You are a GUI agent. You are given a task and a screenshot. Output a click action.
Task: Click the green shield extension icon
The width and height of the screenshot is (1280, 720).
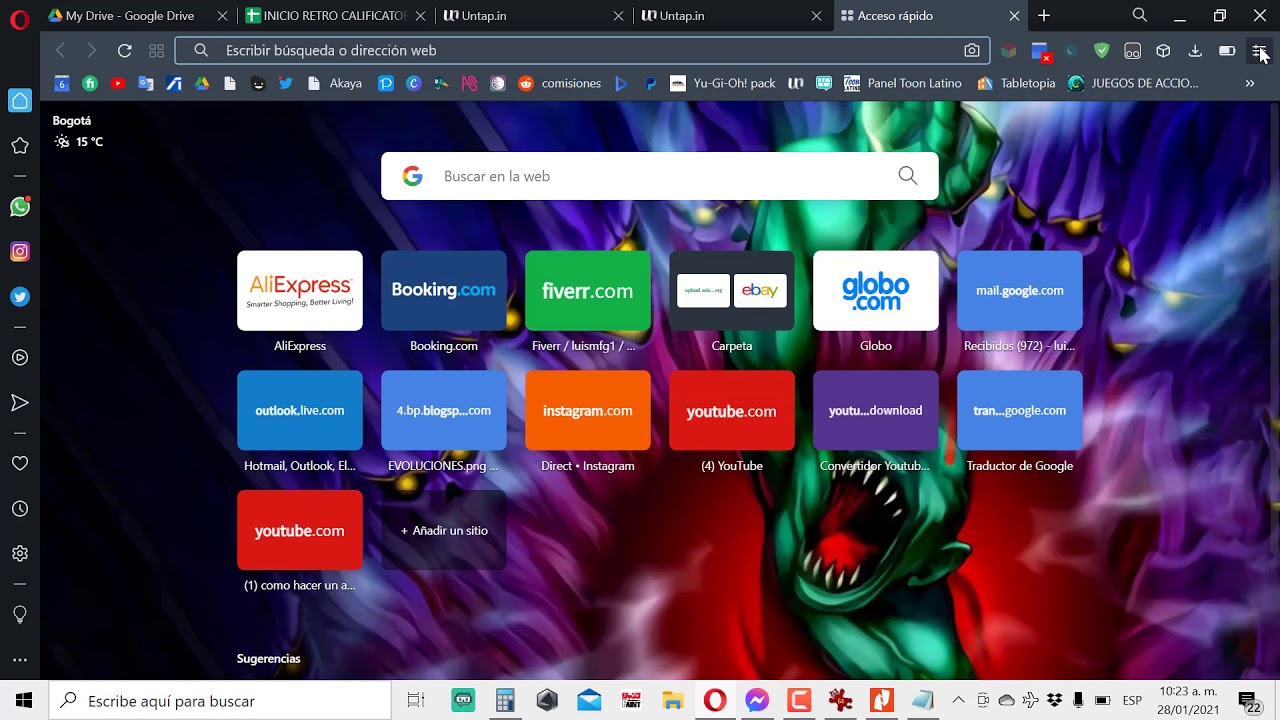(1102, 50)
